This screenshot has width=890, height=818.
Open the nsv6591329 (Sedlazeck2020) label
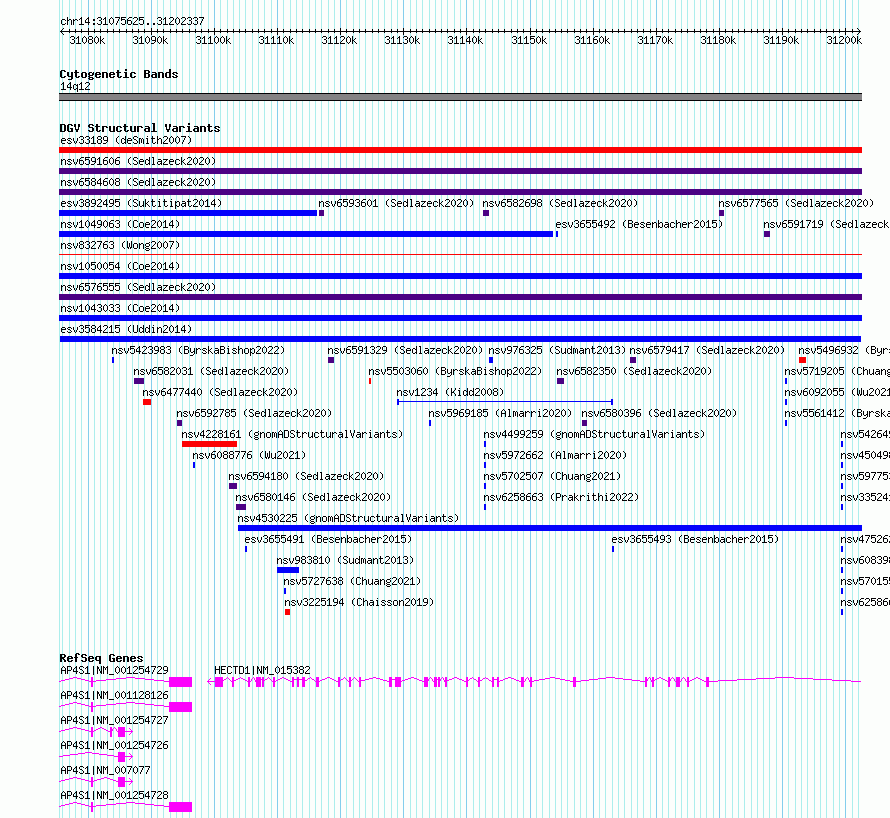[x=405, y=350]
